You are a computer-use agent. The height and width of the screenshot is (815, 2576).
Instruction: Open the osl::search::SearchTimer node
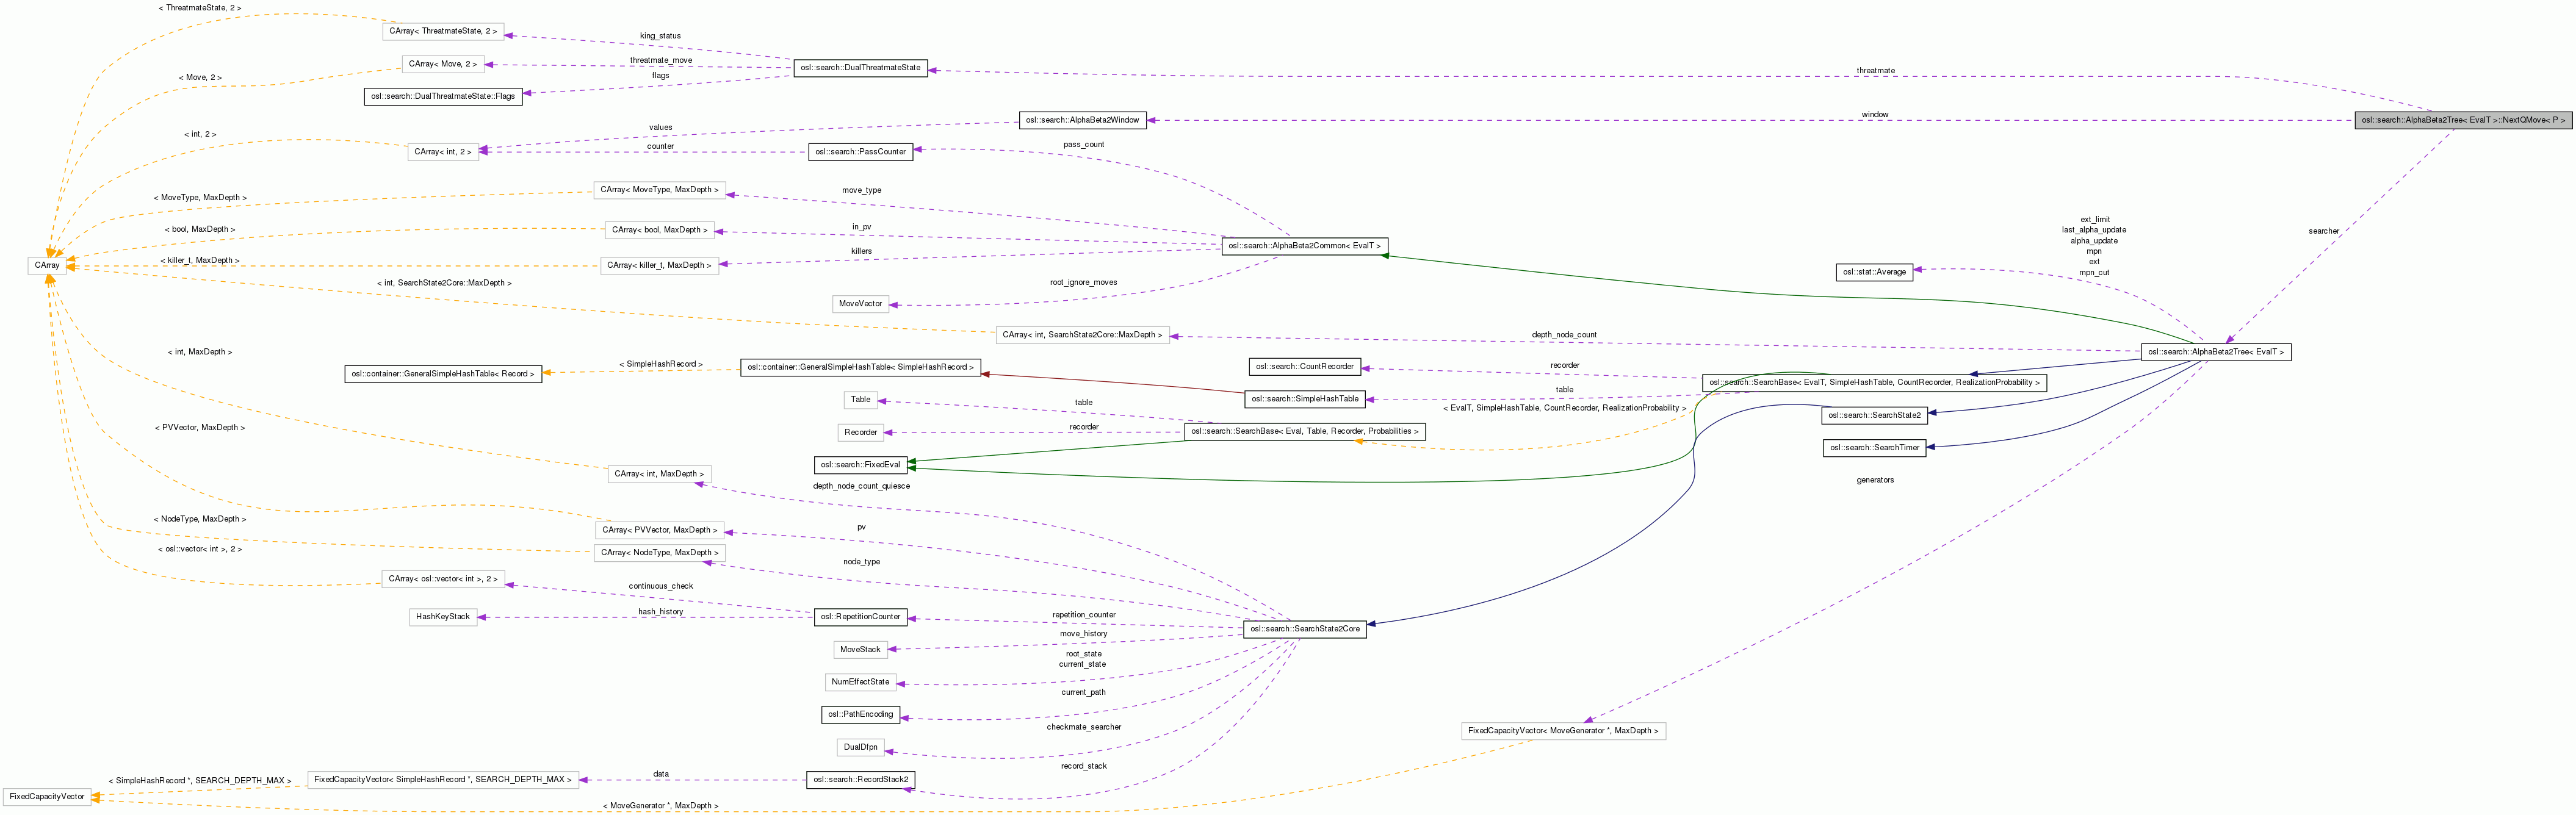pyautogui.click(x=1874, y=448)
